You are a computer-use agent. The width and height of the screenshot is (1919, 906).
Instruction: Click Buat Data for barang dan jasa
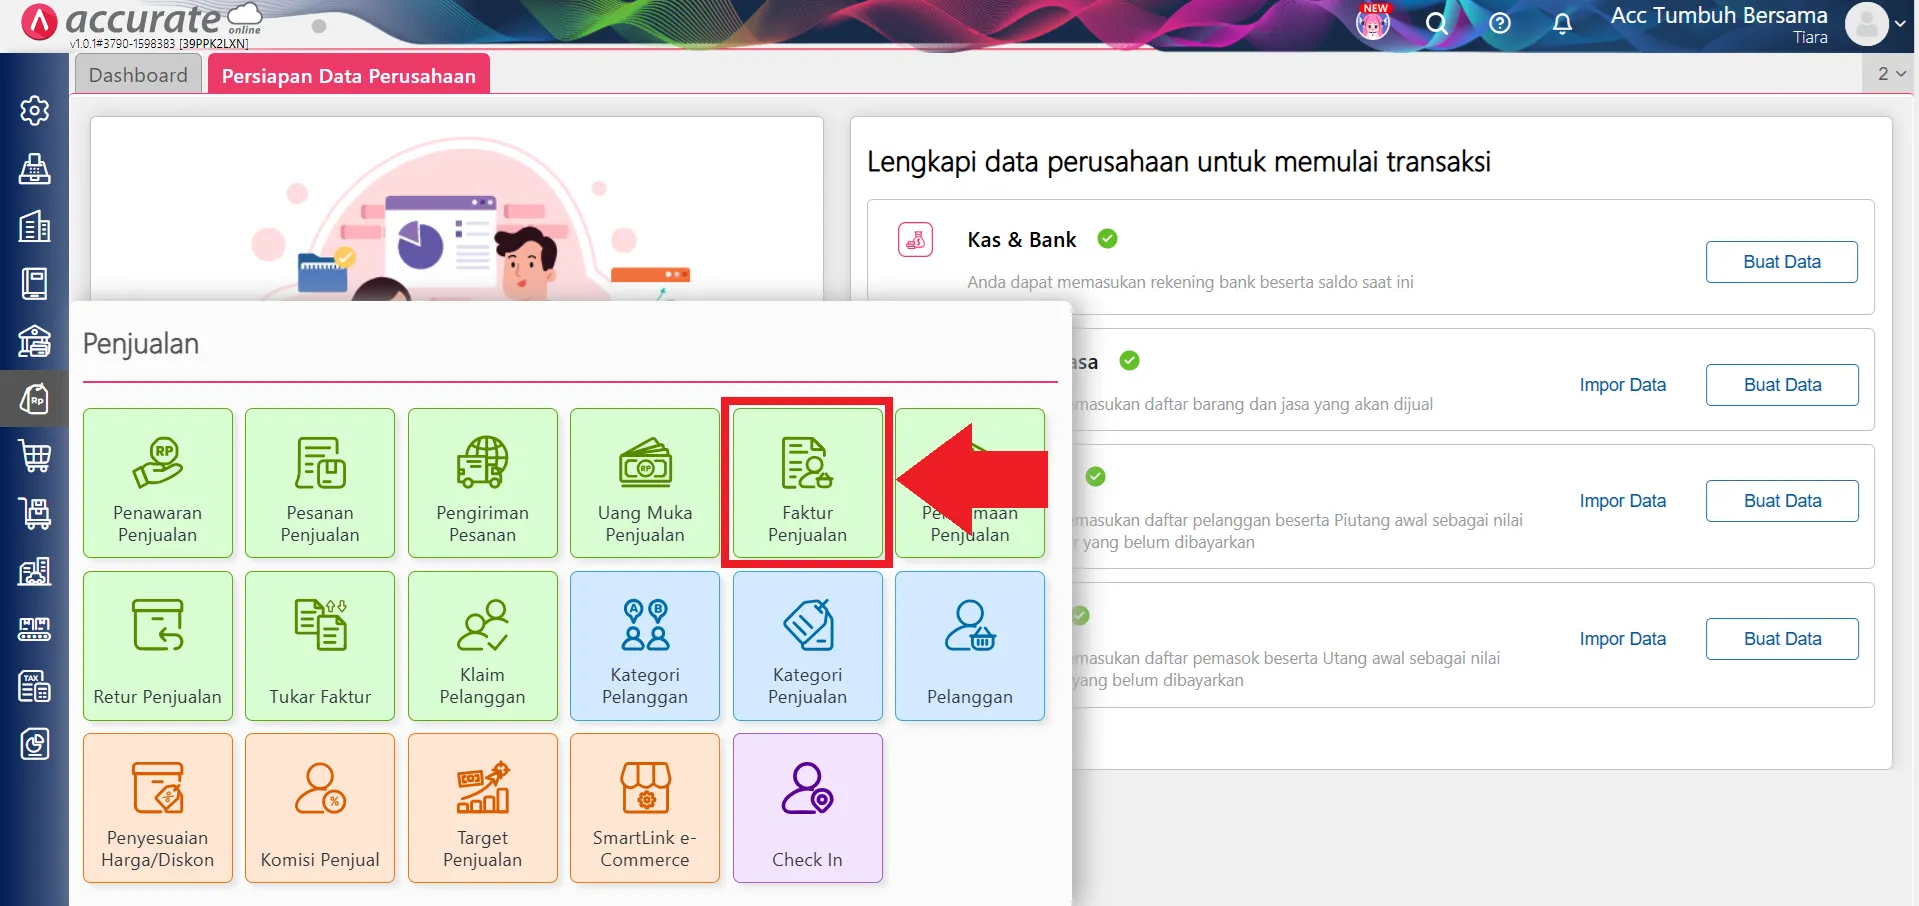1782,385
